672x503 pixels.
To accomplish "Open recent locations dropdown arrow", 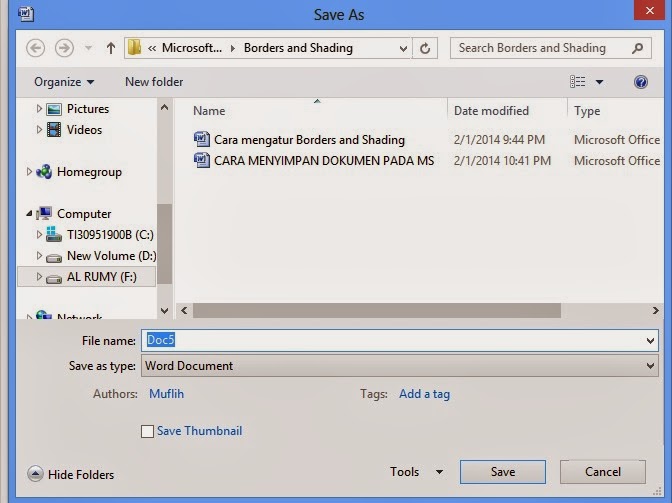I will tap(88, 48).
